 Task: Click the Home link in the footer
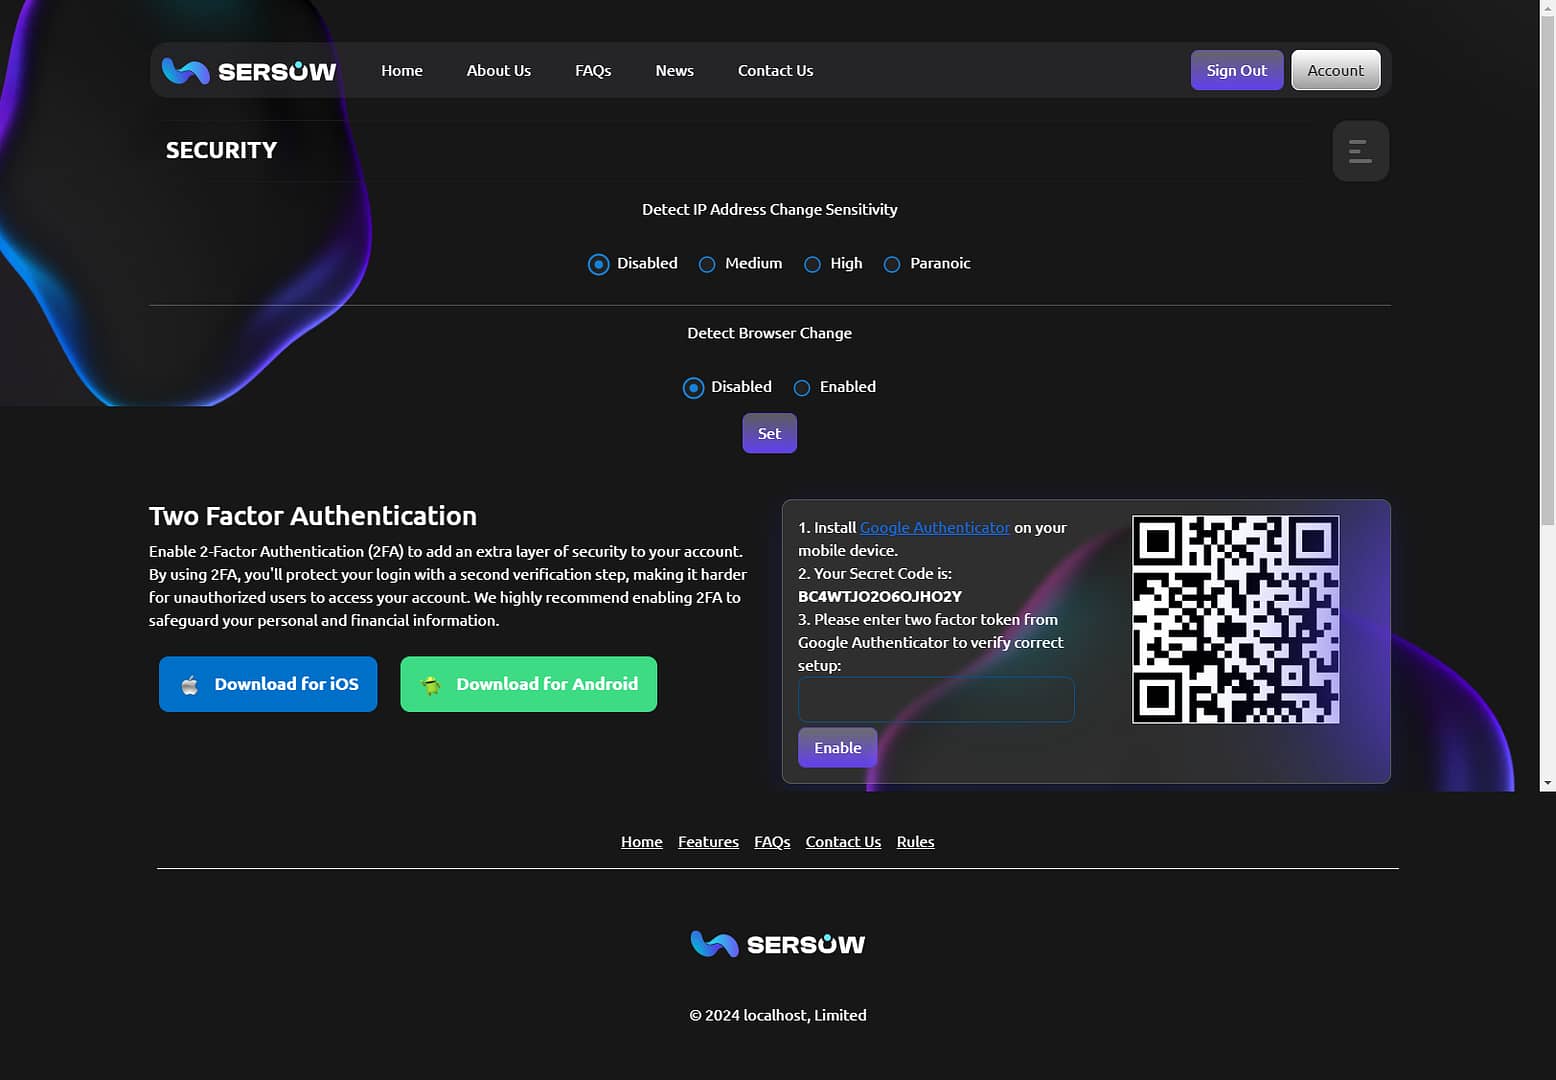pyautogui.click(x=642, y=842)
